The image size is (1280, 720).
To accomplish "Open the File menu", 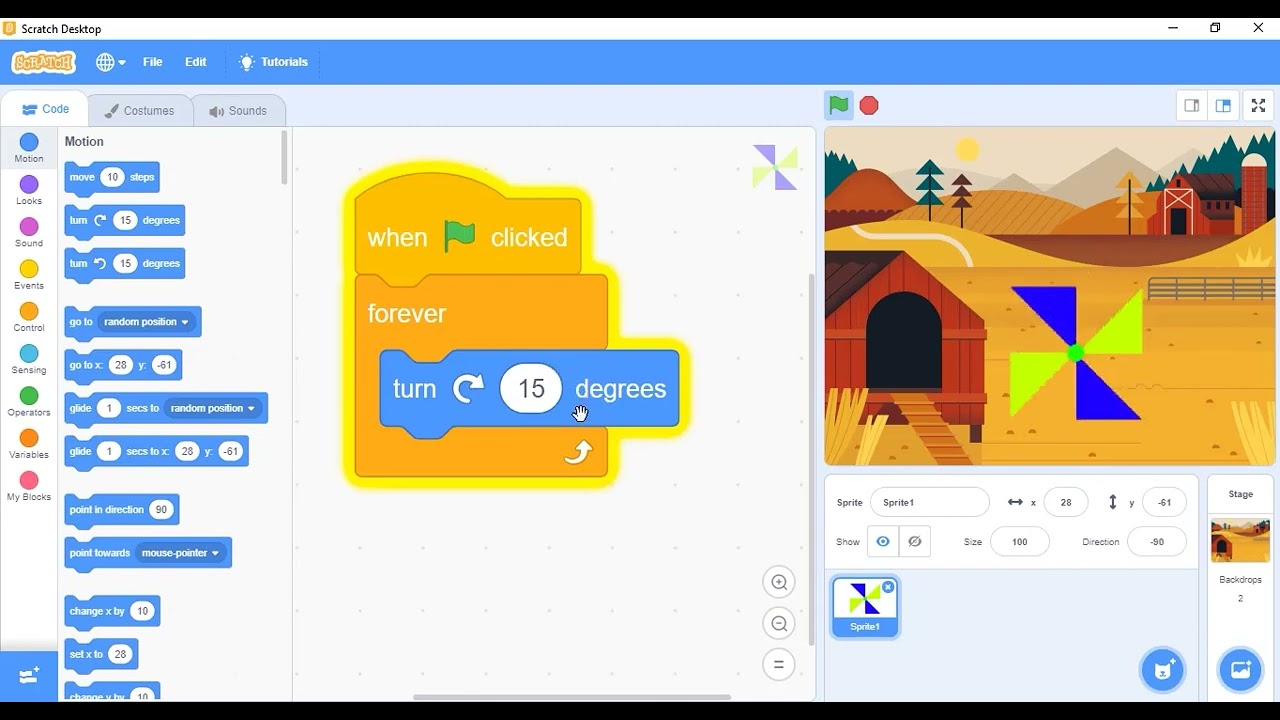I will tap(152, 62).
